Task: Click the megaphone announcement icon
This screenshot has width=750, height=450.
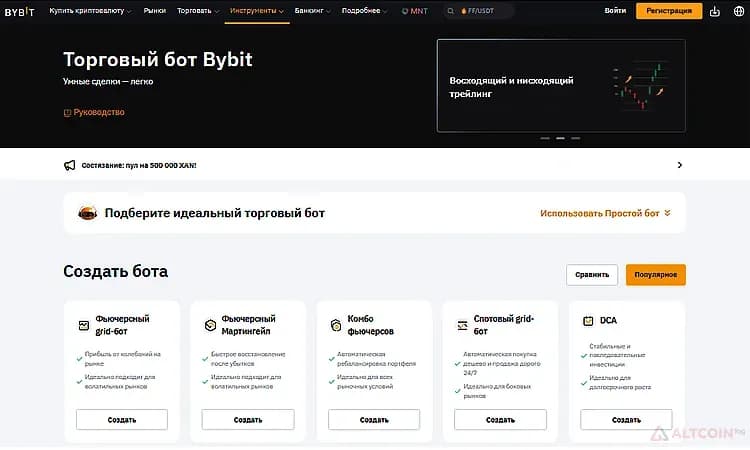Action: tap(69, 165)
